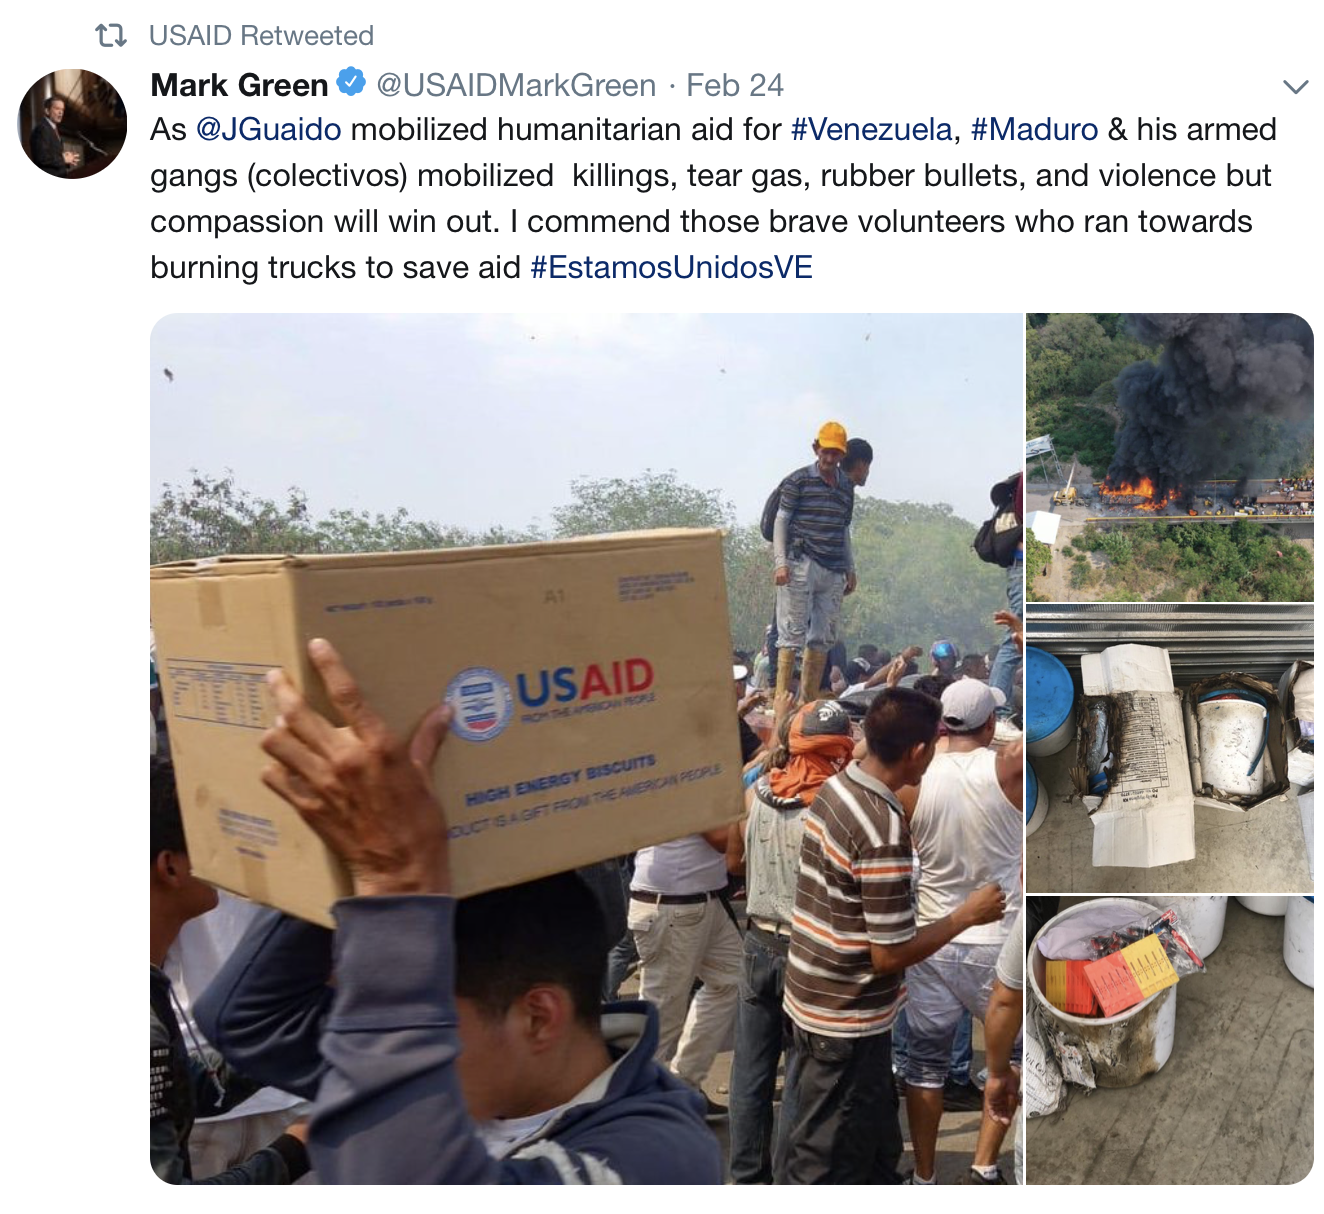Open the #EstamosUnidosVE hashtag

(671, 268)
